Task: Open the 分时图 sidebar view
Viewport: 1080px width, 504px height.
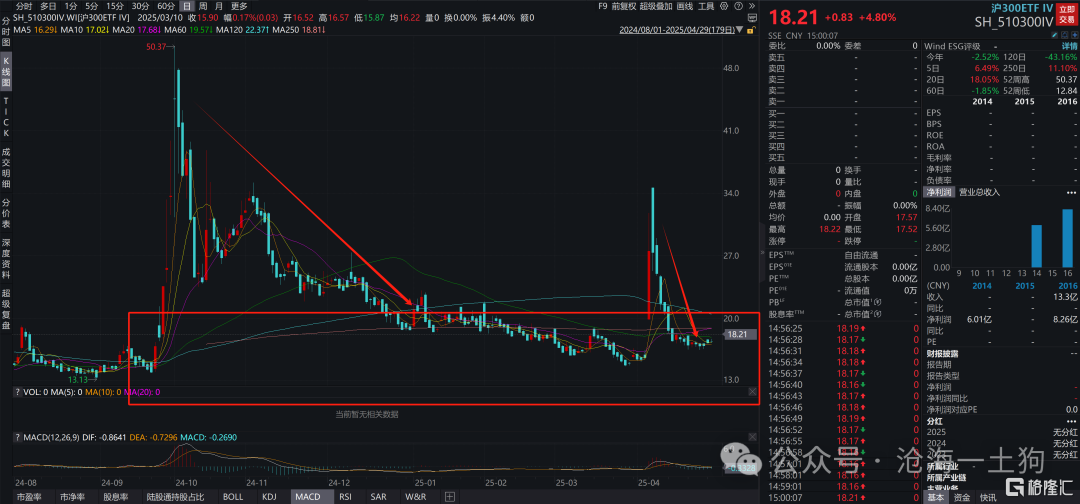Action: point(6,33)
